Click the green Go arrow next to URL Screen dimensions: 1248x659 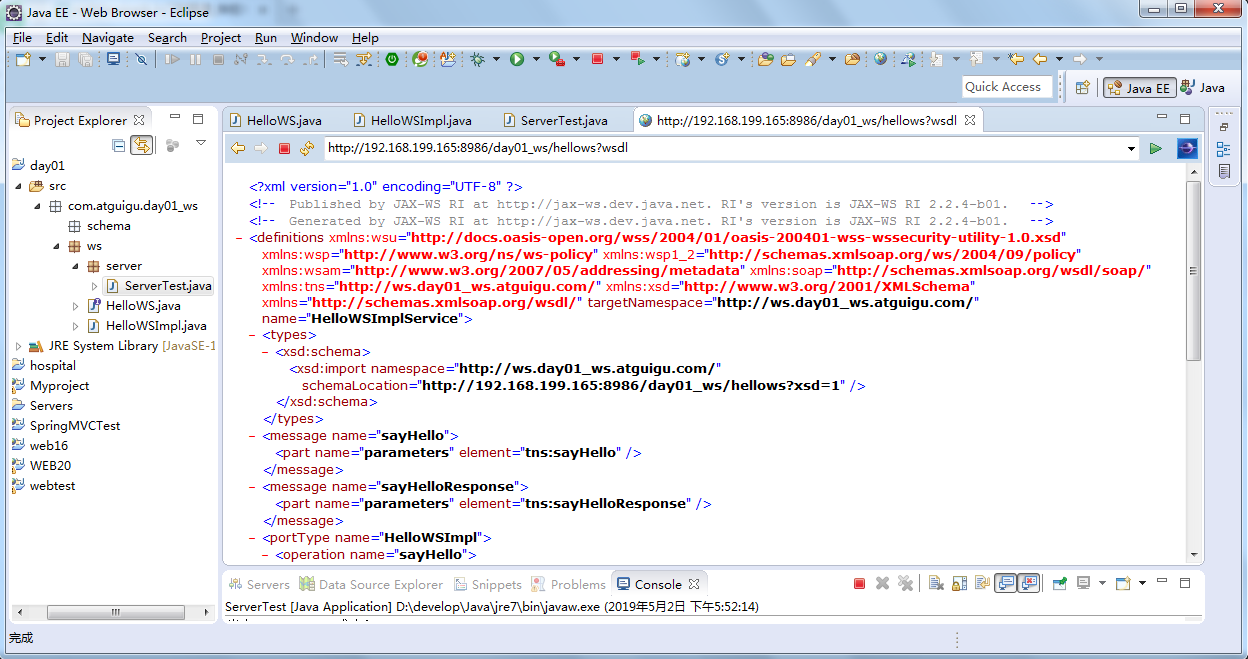1156,148
